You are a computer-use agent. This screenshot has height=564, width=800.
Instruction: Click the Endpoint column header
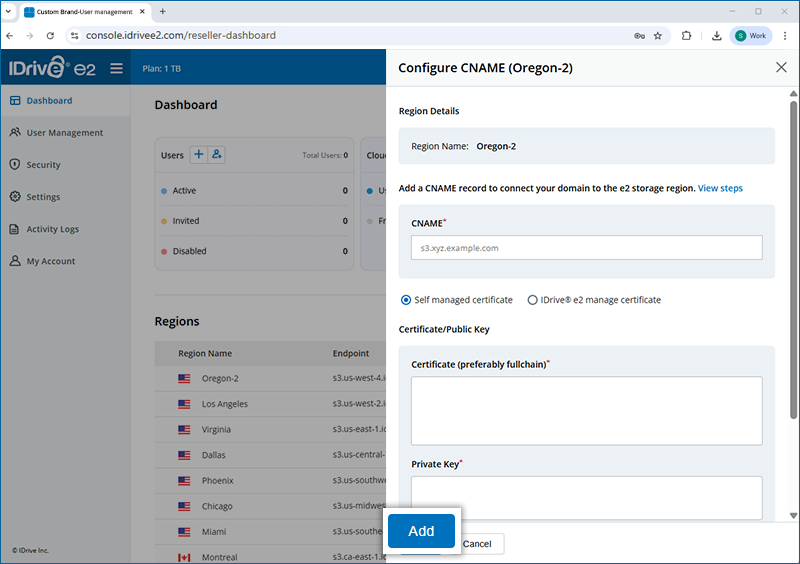351,353
